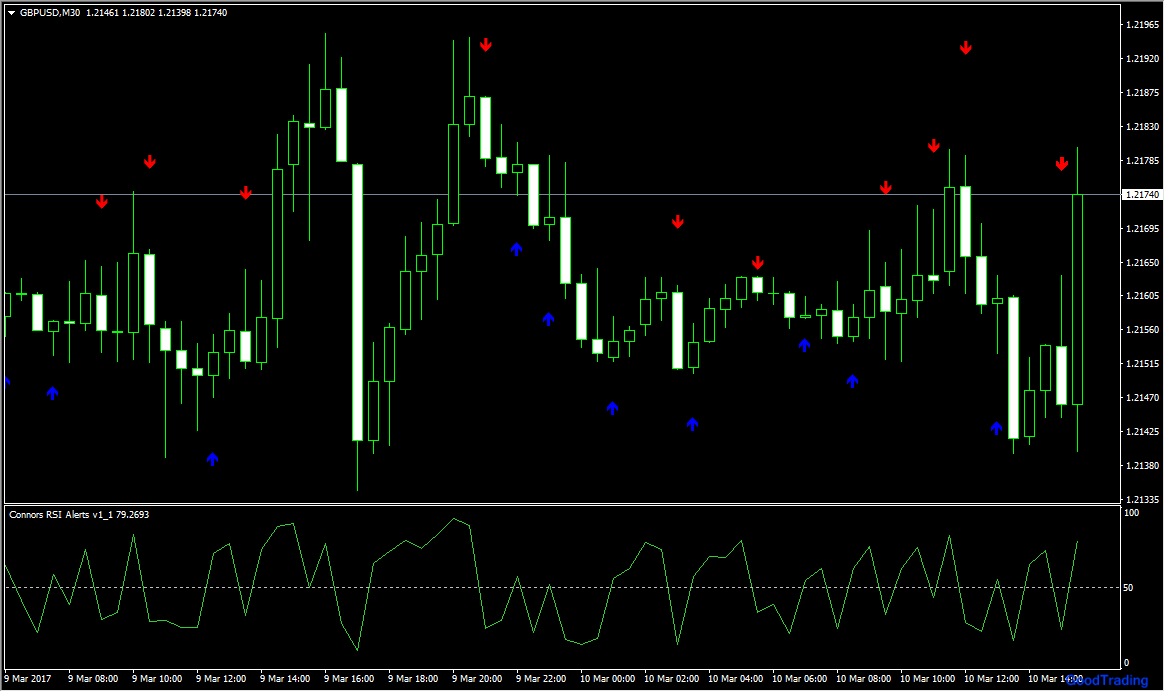Click the 10 Mar 02:00 time label
Screen dimensions: 1165x692
point(671,679)
